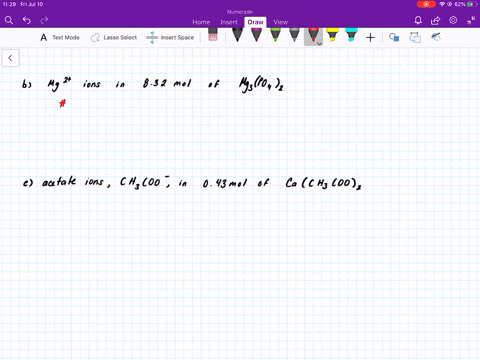Screen dimensions: 480x360
Task: Switch to the Home tab
Action: (x=201, y=22)
